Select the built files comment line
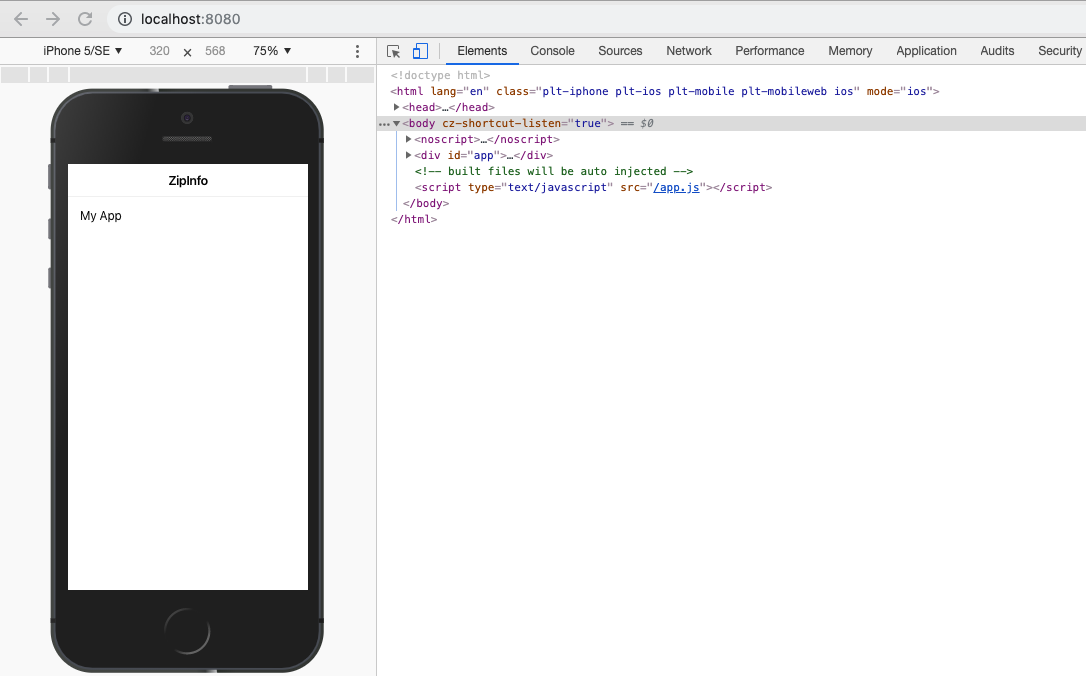Viewport: 1086px width, 676px height. tap(553, 171)
